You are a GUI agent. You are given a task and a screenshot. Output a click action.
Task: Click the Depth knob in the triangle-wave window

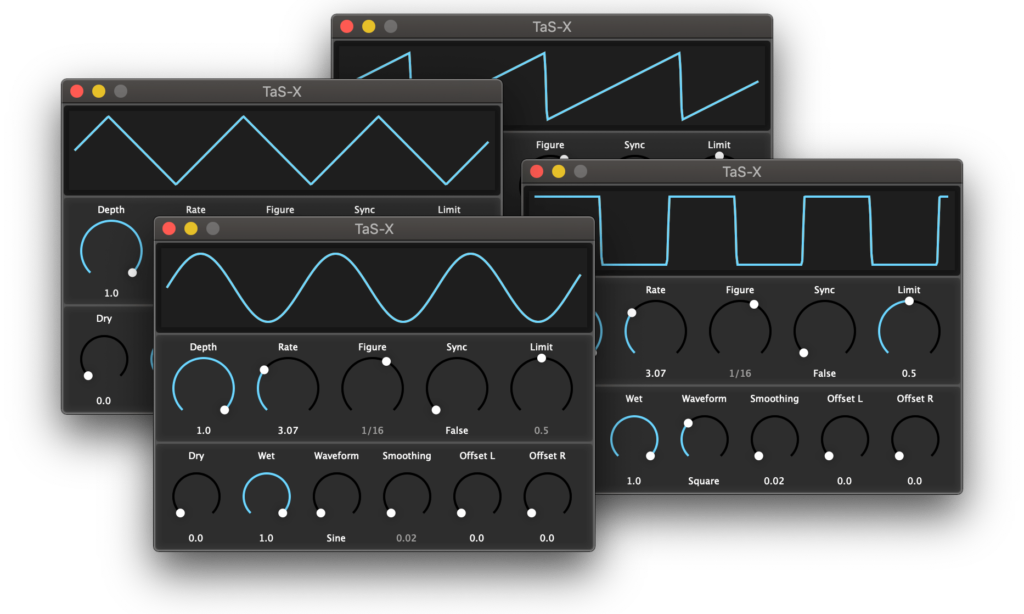110,250
